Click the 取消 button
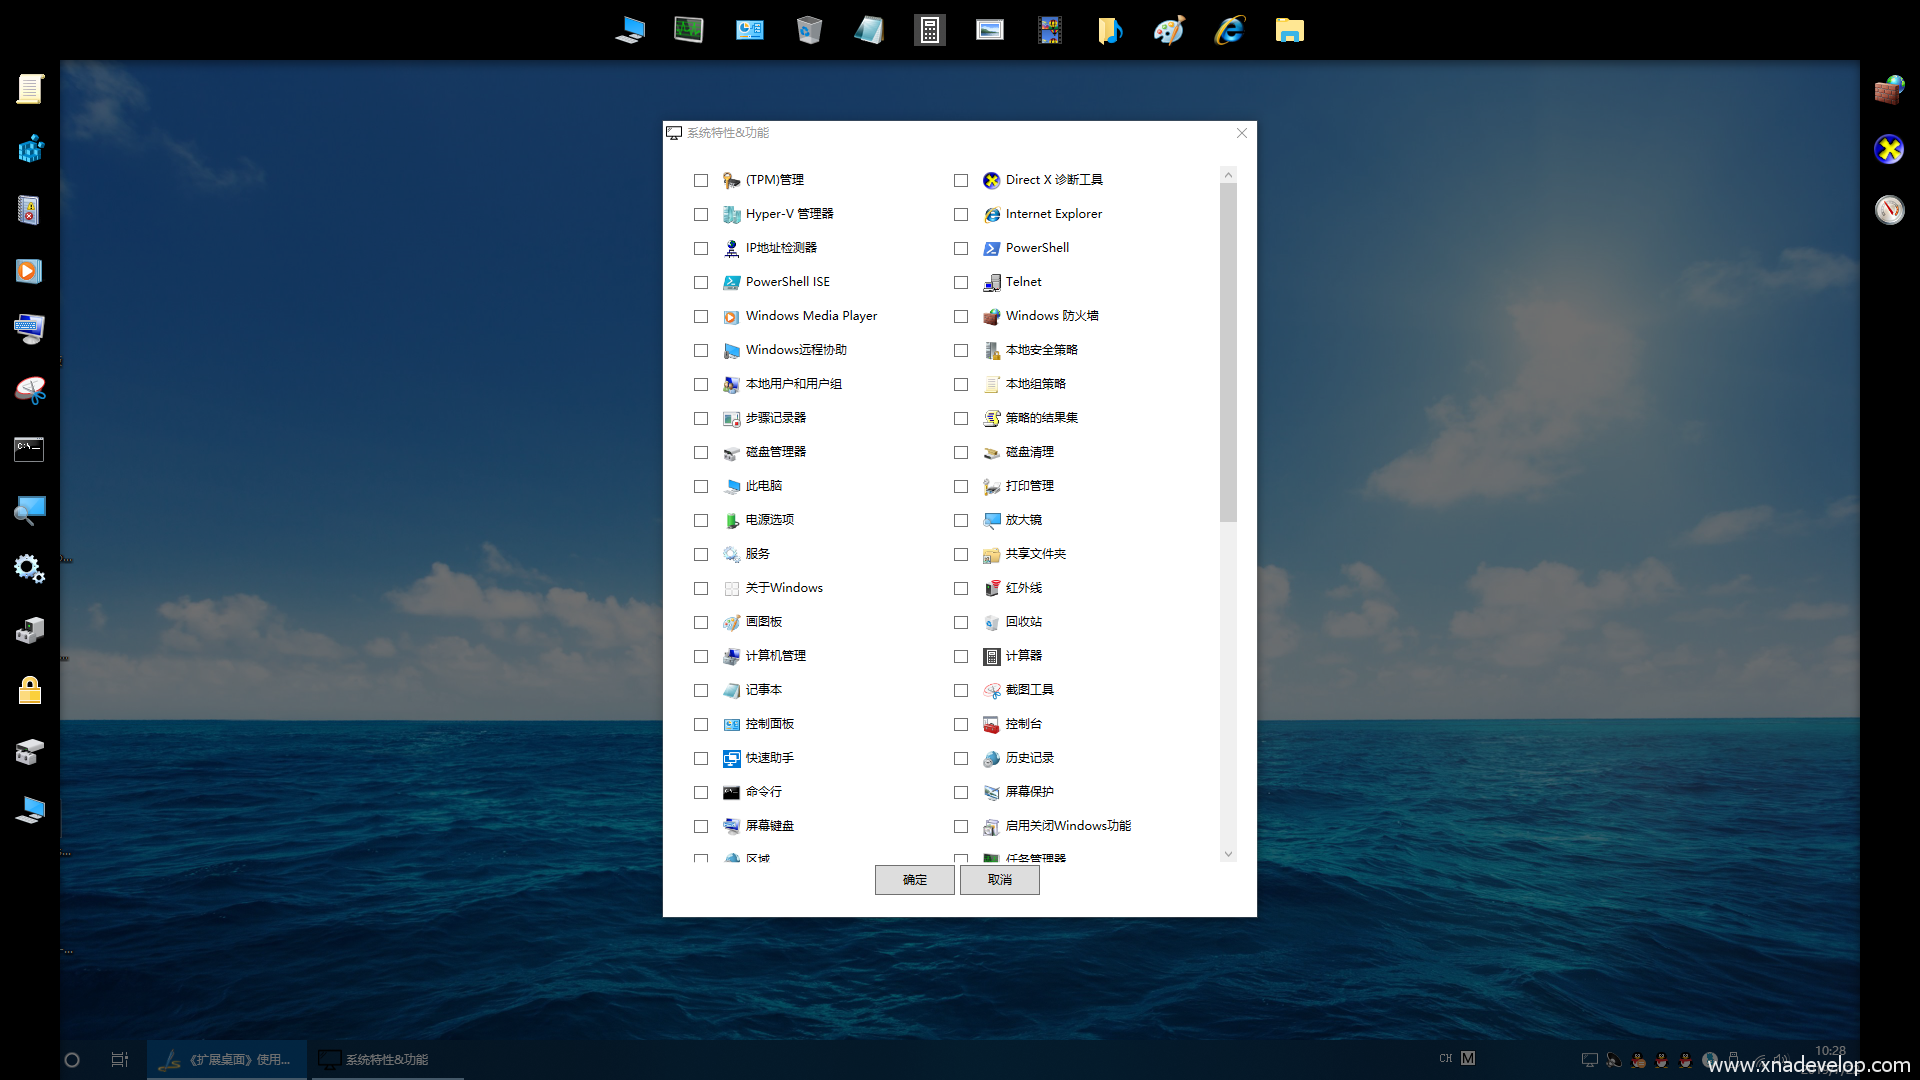The image size is (1920, 1080). [999, 880]
